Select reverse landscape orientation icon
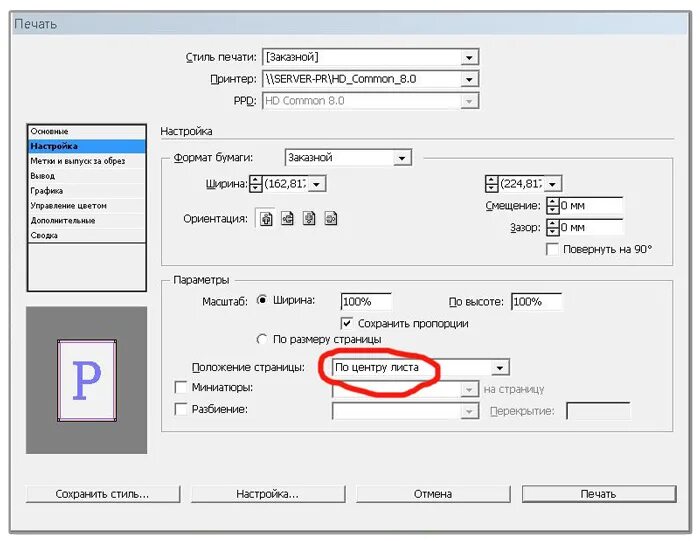The height and width of the screenshot is (541, 700). 330,219
